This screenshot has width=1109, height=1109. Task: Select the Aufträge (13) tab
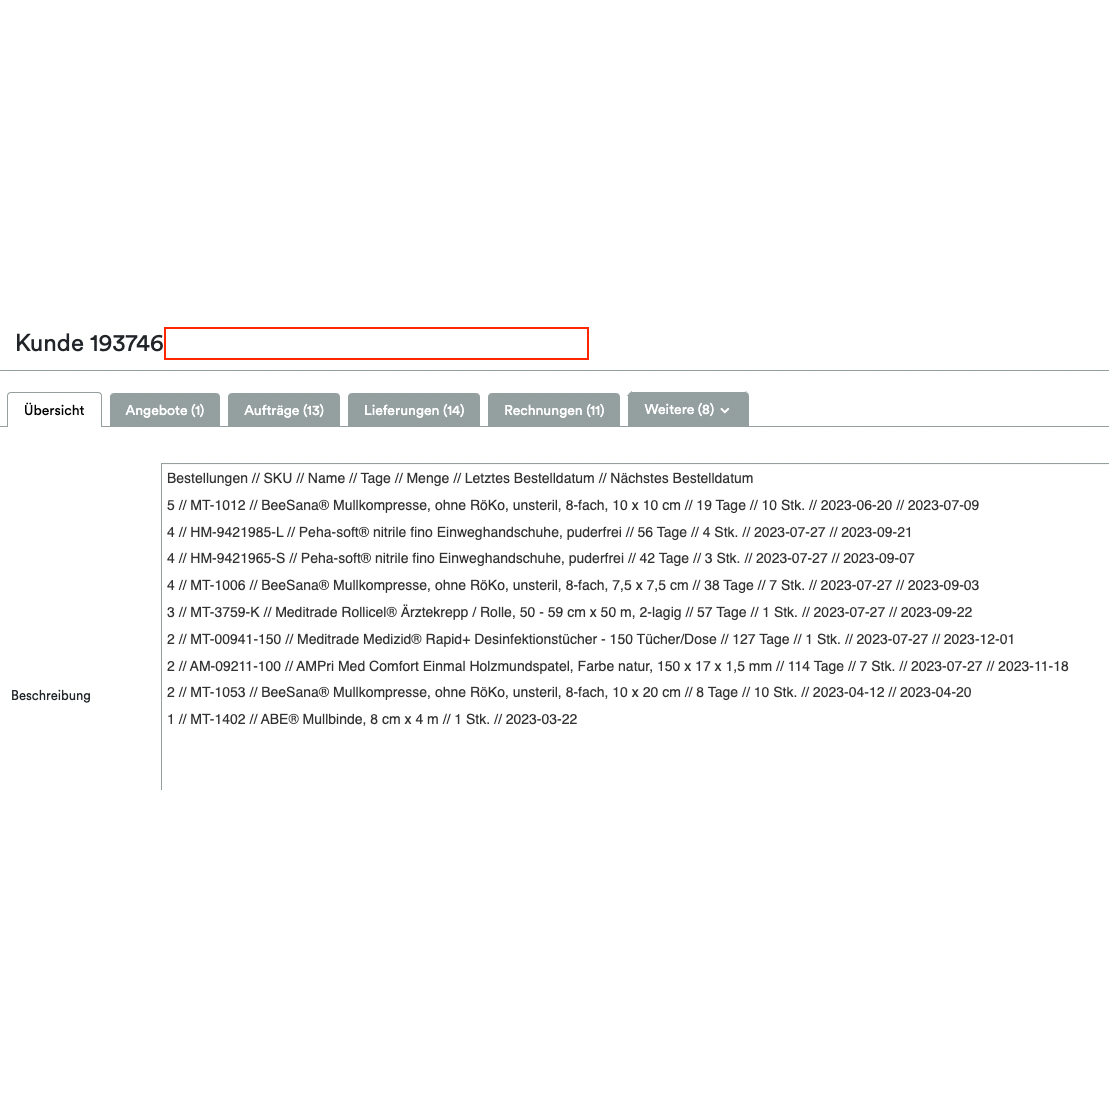[x=284, y=410]
